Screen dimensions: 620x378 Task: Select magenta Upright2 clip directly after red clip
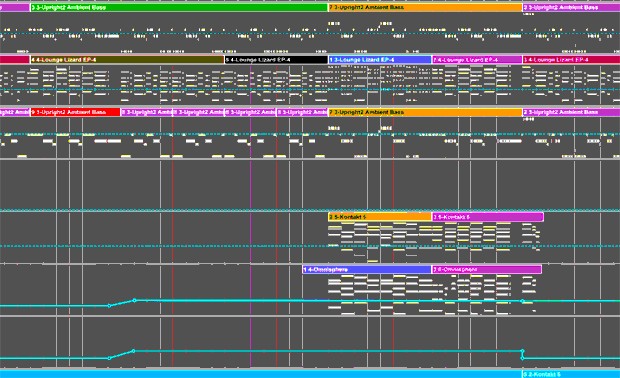(146, 112)
